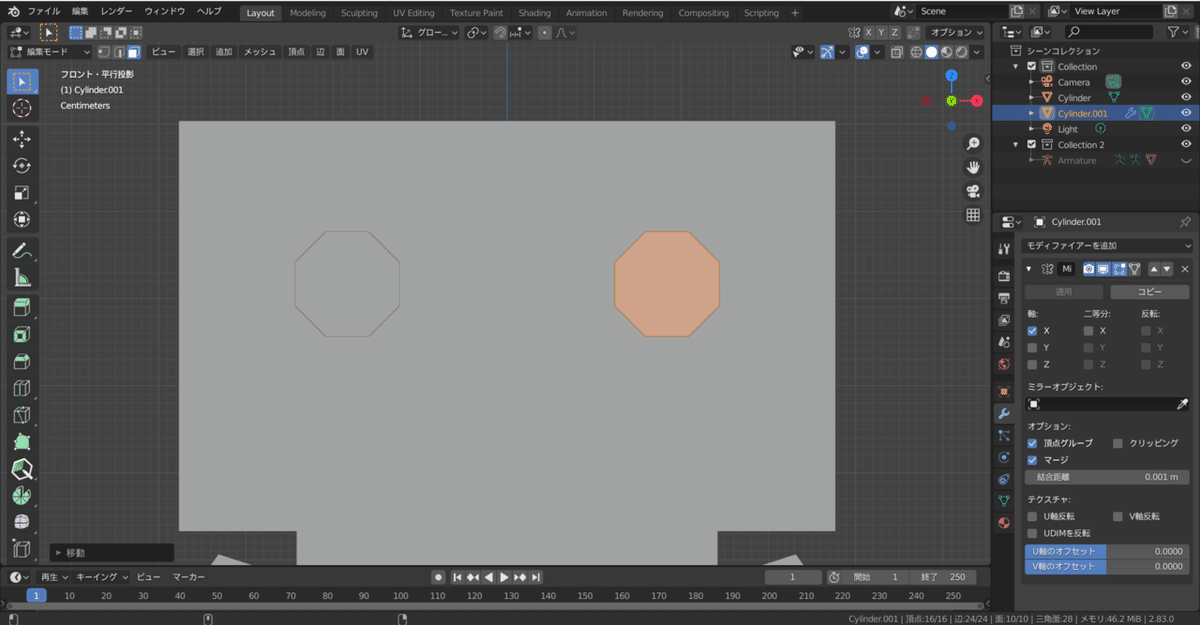Screen dimensions: 1200x625
Task: Open the Add Modifier (モディファイアーを追加) dropdown
Action: [x=1108, y=245]
